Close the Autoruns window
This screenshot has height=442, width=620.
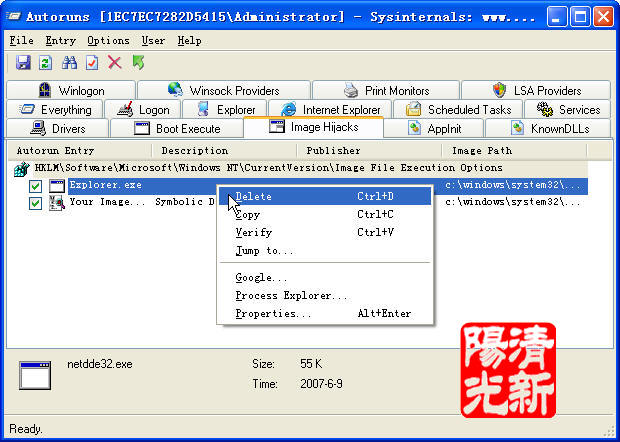coord(604,17)
